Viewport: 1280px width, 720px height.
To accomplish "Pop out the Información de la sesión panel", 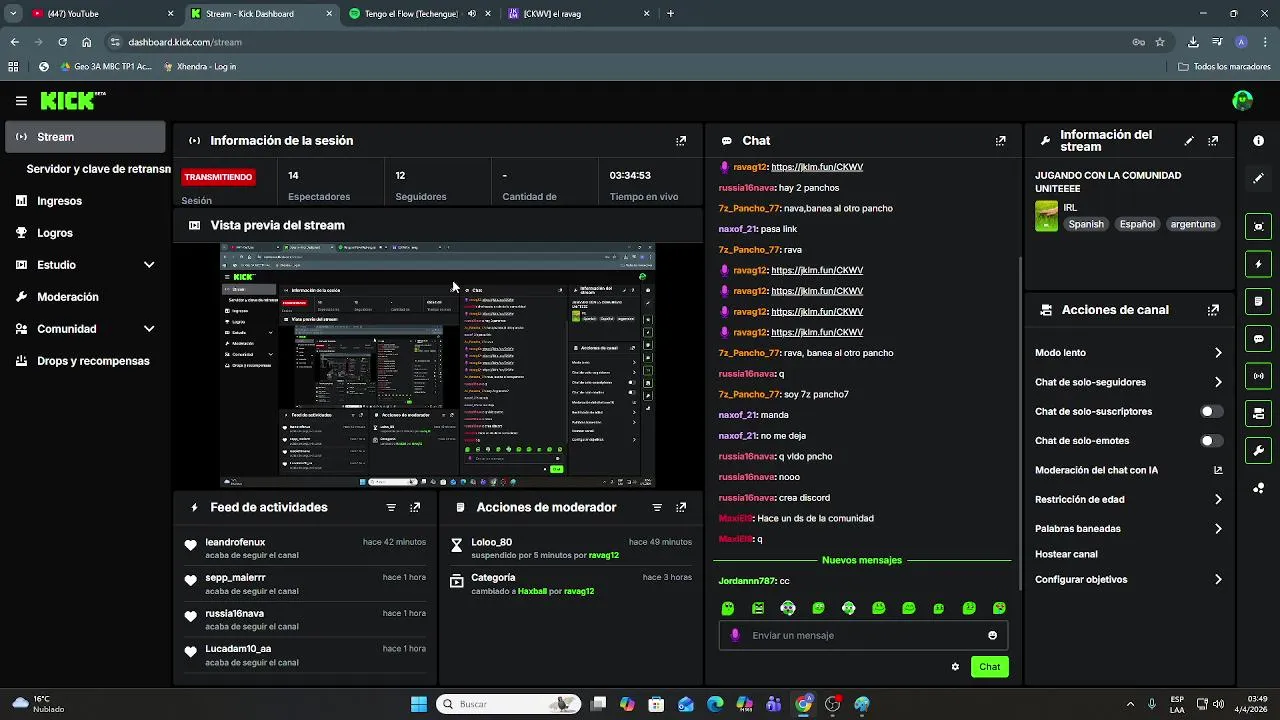I will [681, 141].
